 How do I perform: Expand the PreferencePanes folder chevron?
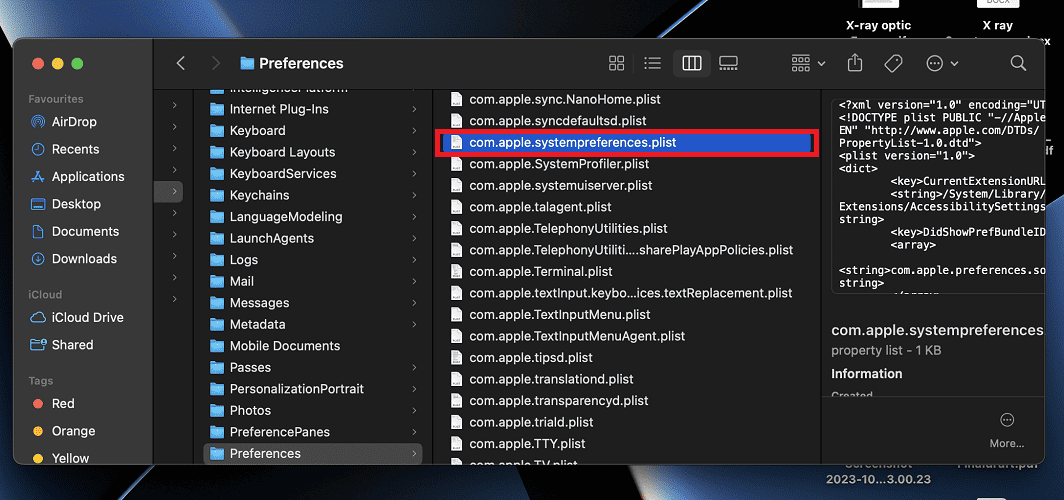(x=414, y=432)
